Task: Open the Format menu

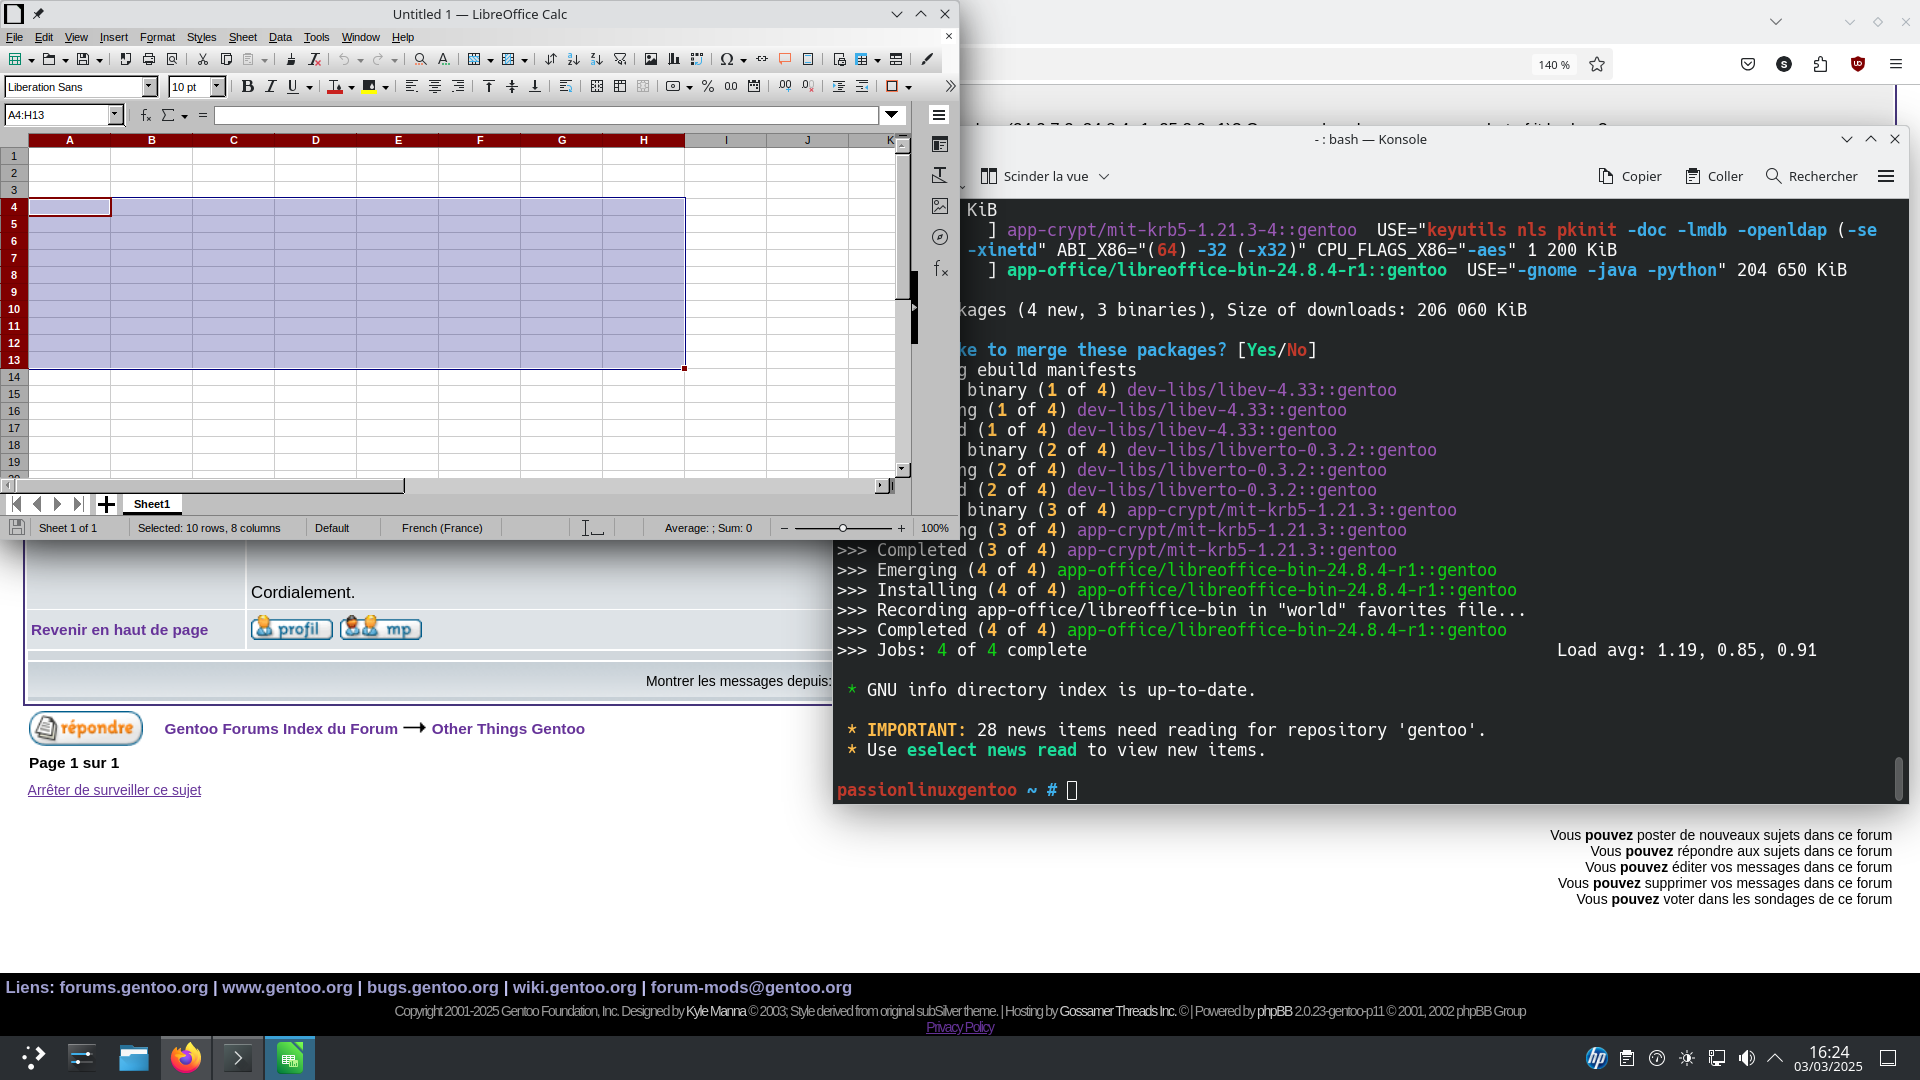Action: [x=157, y=37]
